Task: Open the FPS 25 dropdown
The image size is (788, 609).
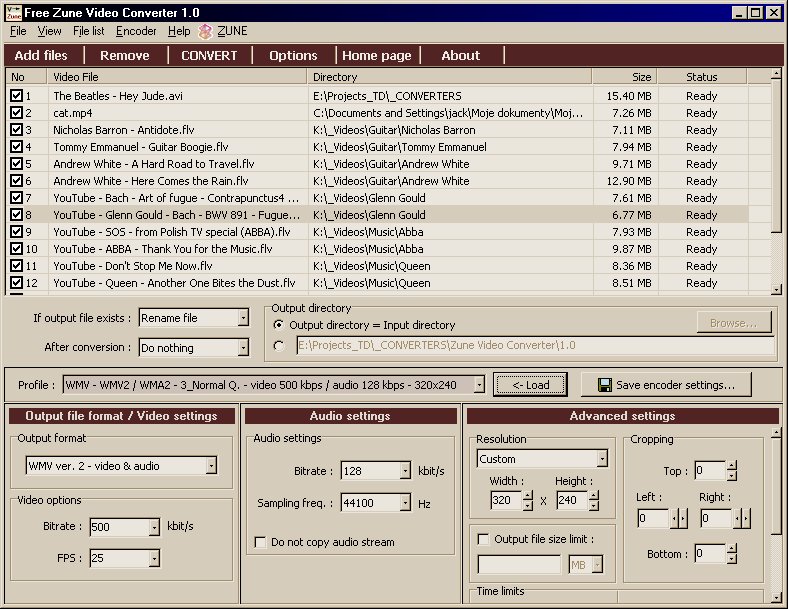Action: [x=154, y=558]
